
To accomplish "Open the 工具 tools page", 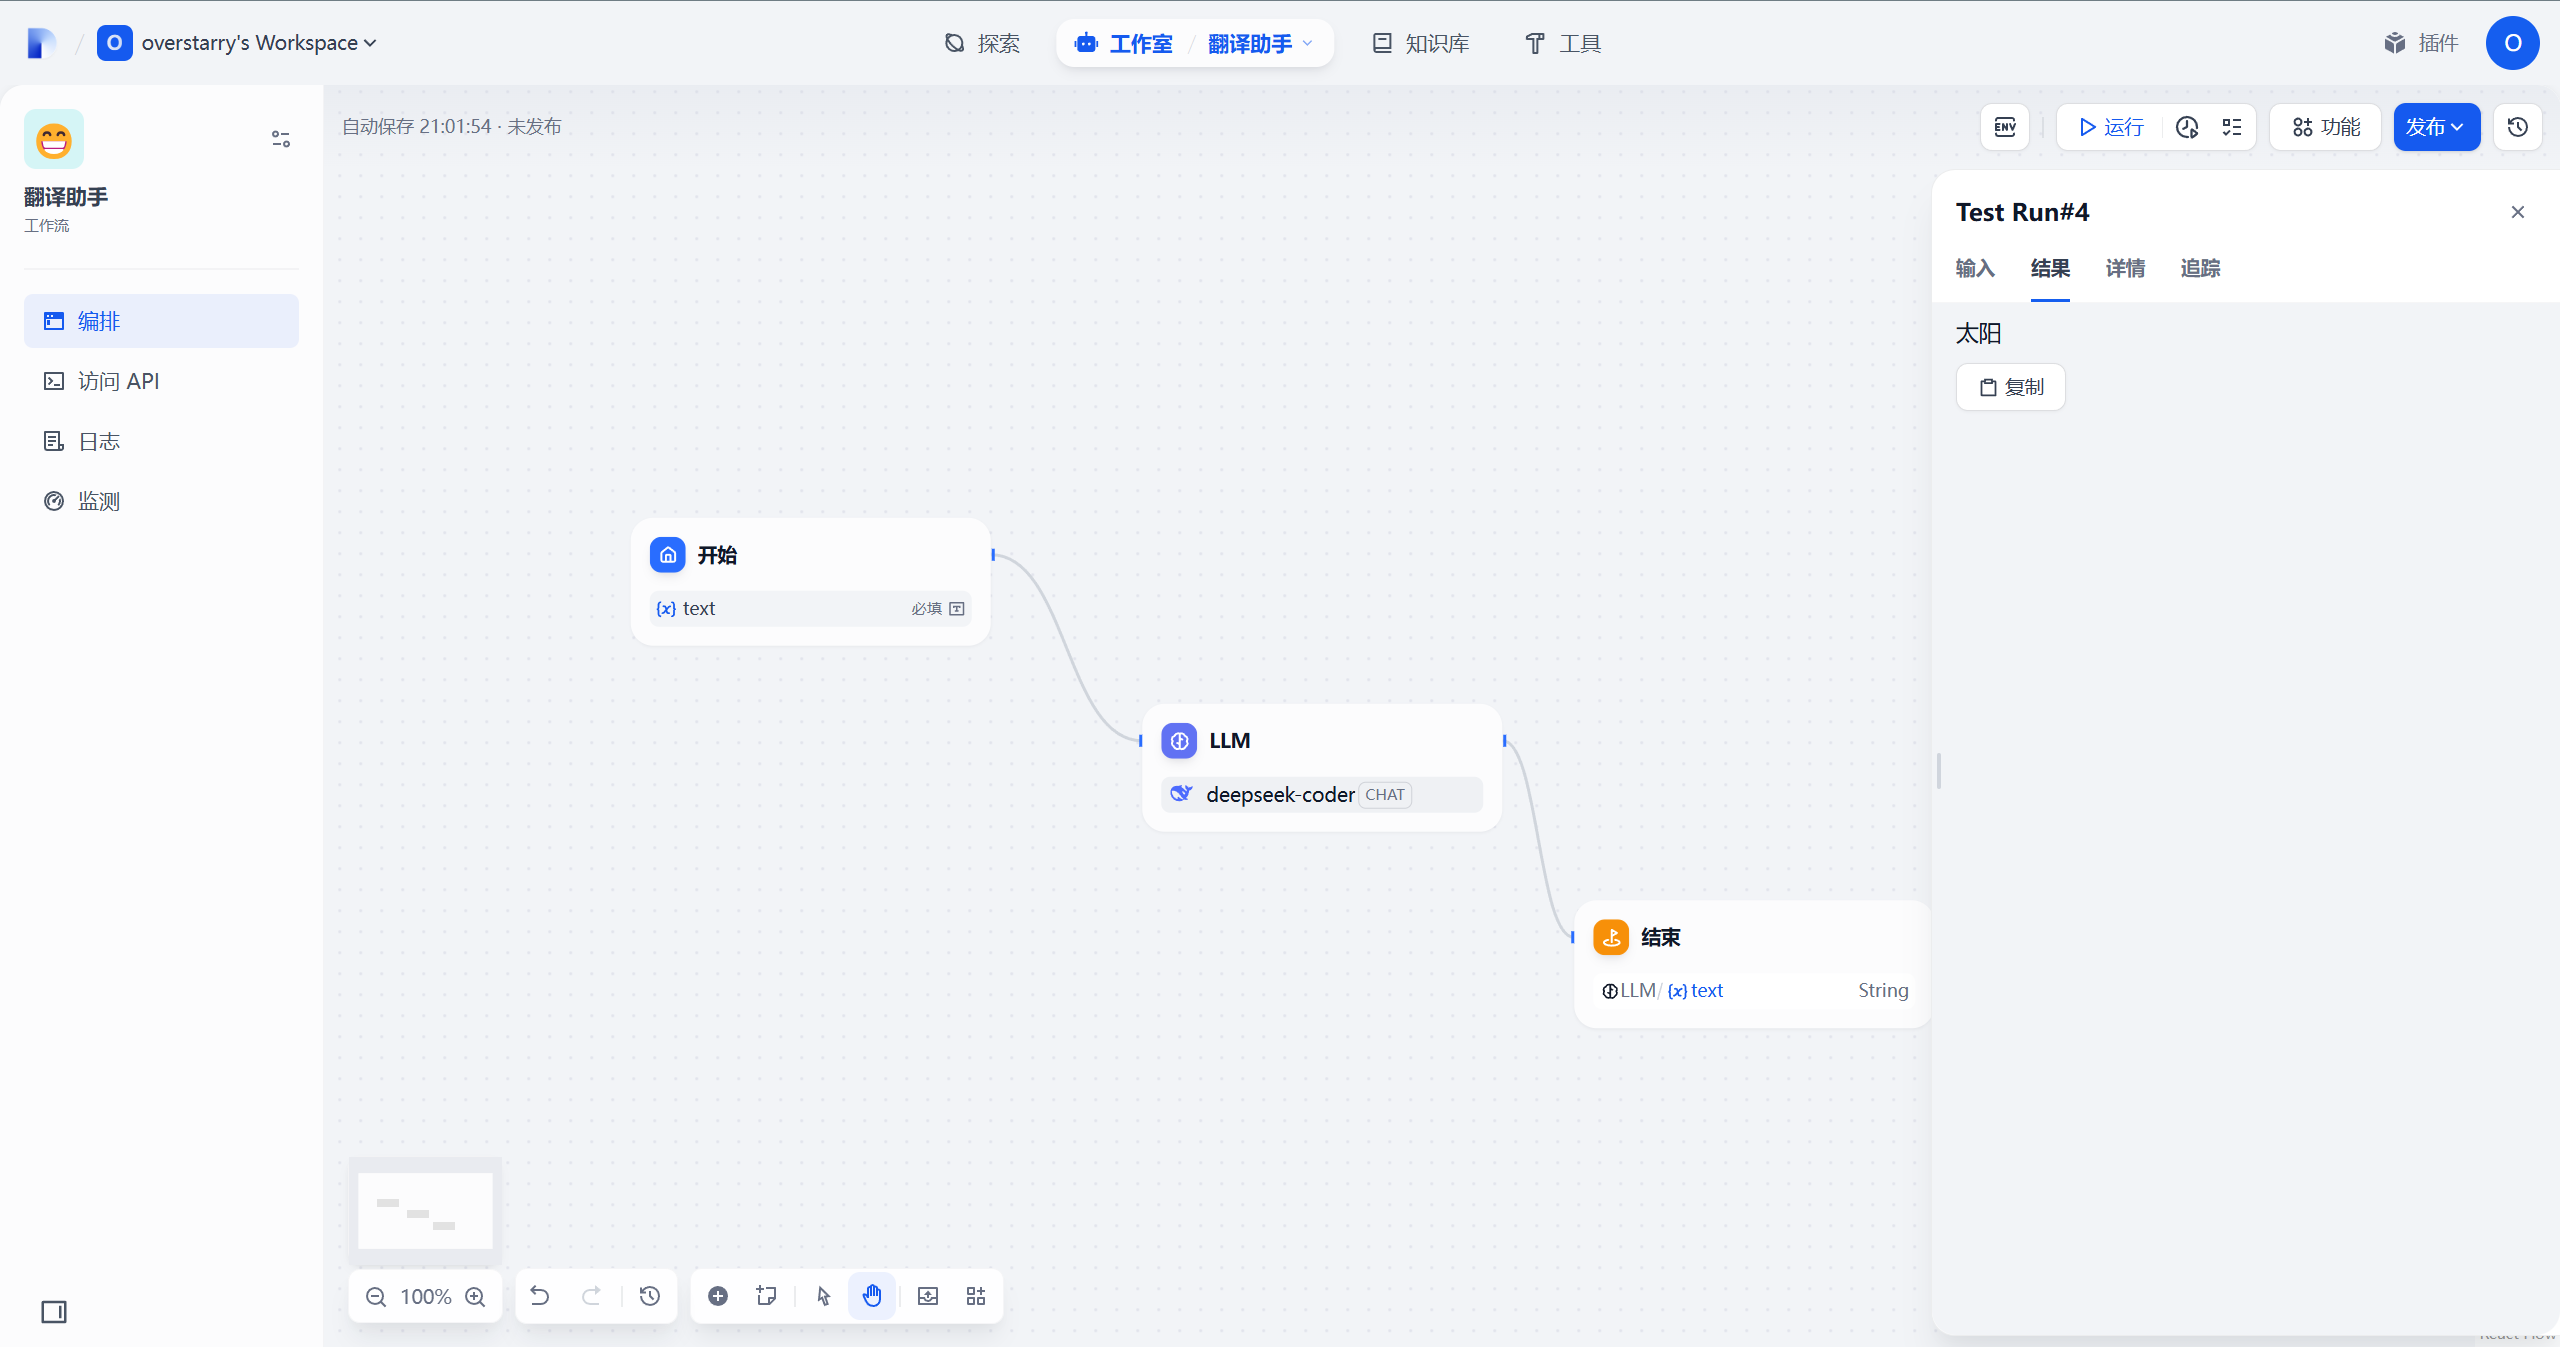I will (1563, 43).
